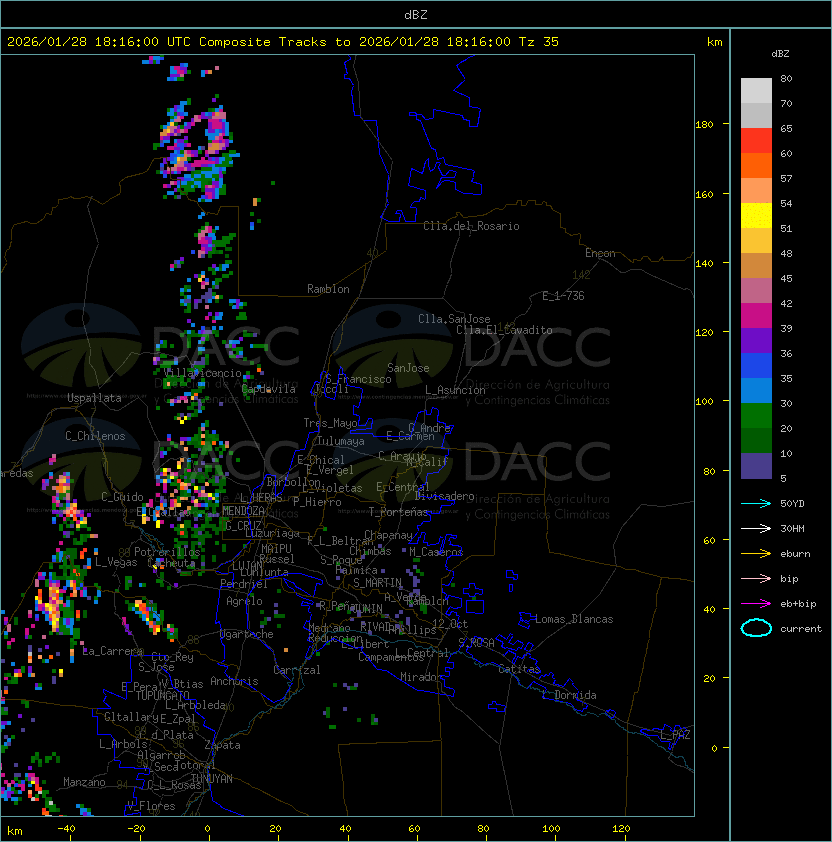Image resolution: width=832 pixels, height=842 pixels.
Task: Select the 'Clla.del_Rosario' label on map
Action: pyautogui.click(x=471, y=226)
